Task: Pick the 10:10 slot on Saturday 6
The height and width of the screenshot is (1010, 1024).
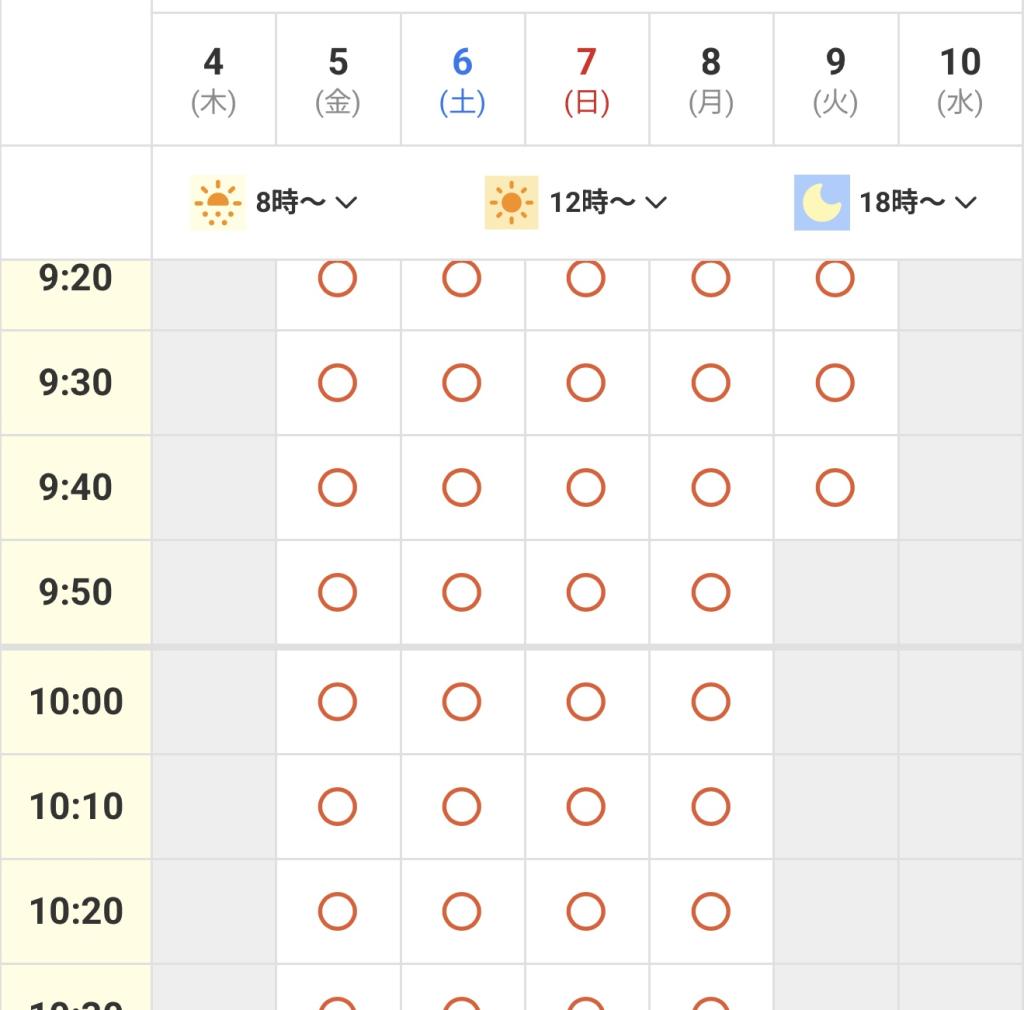Action: click(461, 806)
